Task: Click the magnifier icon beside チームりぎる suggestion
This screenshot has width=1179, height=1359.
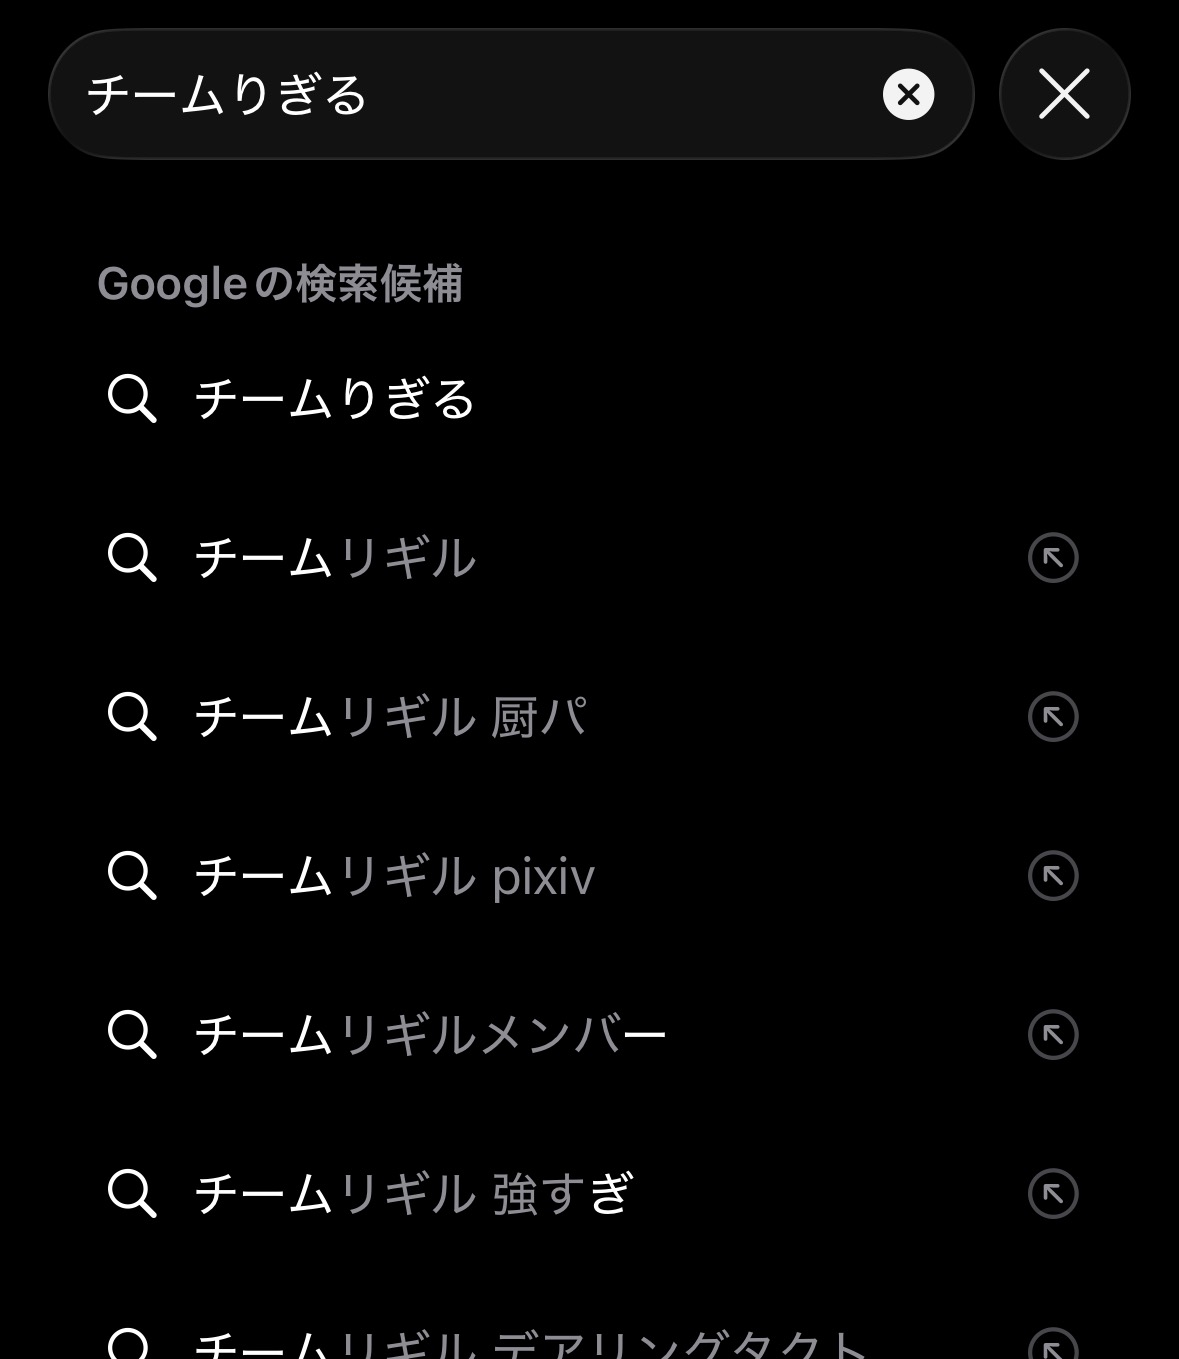Action: click(x=132, y=399)
